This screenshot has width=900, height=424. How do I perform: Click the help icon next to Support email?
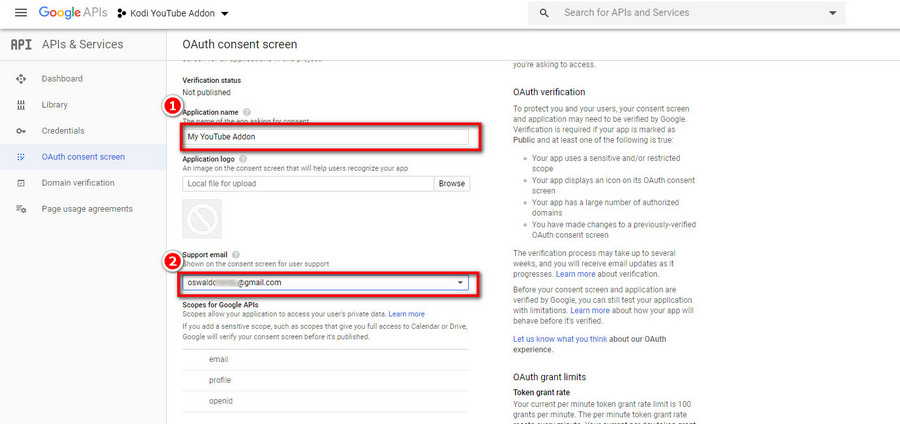[236, 254]
